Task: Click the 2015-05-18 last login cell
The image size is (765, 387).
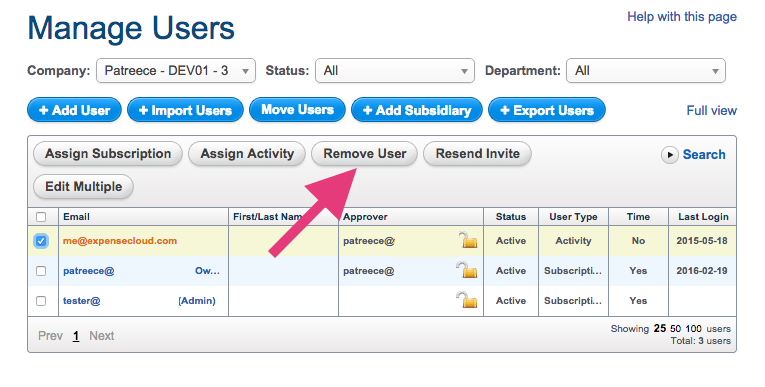Action: (x=702, y=241)
